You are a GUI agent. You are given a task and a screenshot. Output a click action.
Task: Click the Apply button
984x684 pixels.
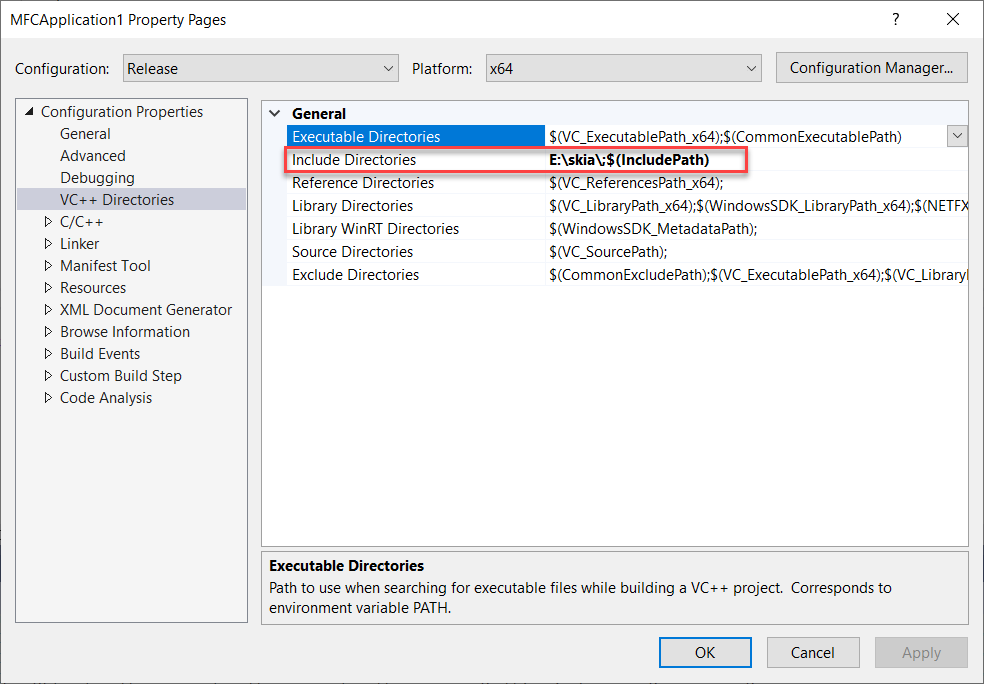[921, 653]
